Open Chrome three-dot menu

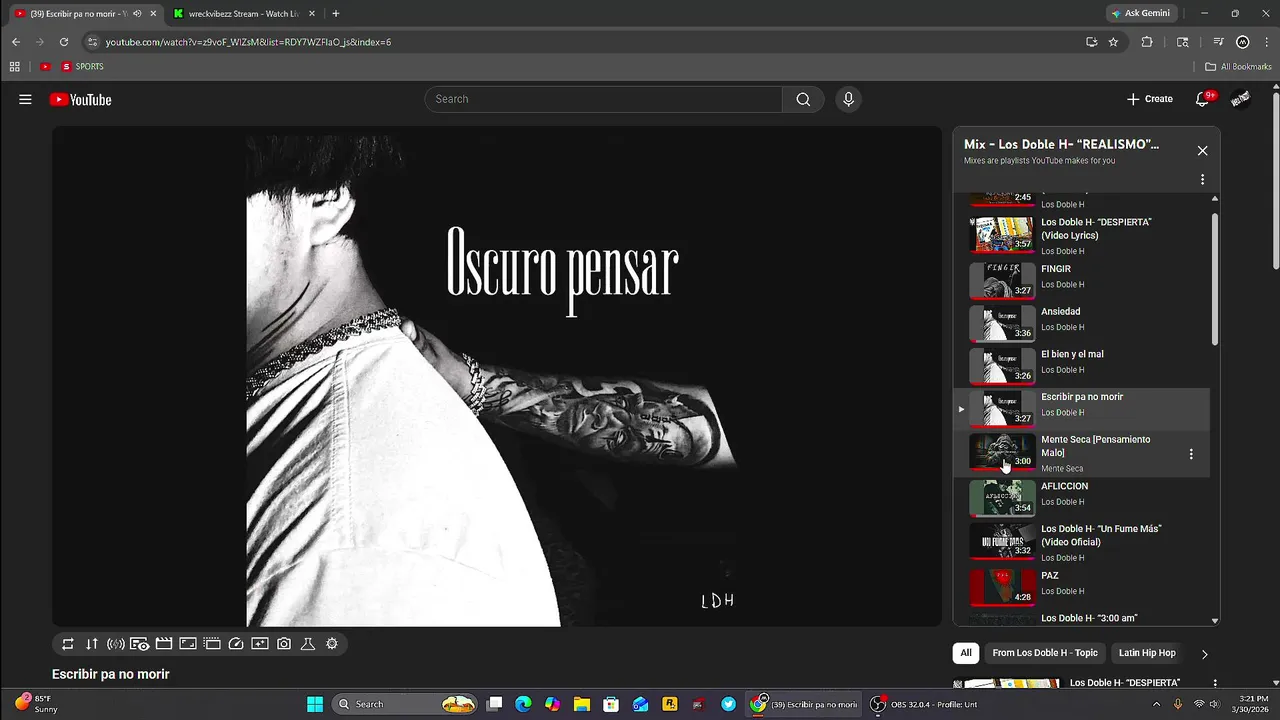pyautogui.click(x=1265, y=42)
